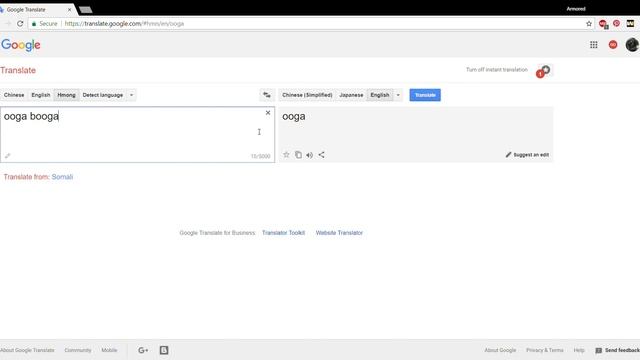Bookmark this page with the star icon
640x360 pixels.
click(x=589, y=24)
